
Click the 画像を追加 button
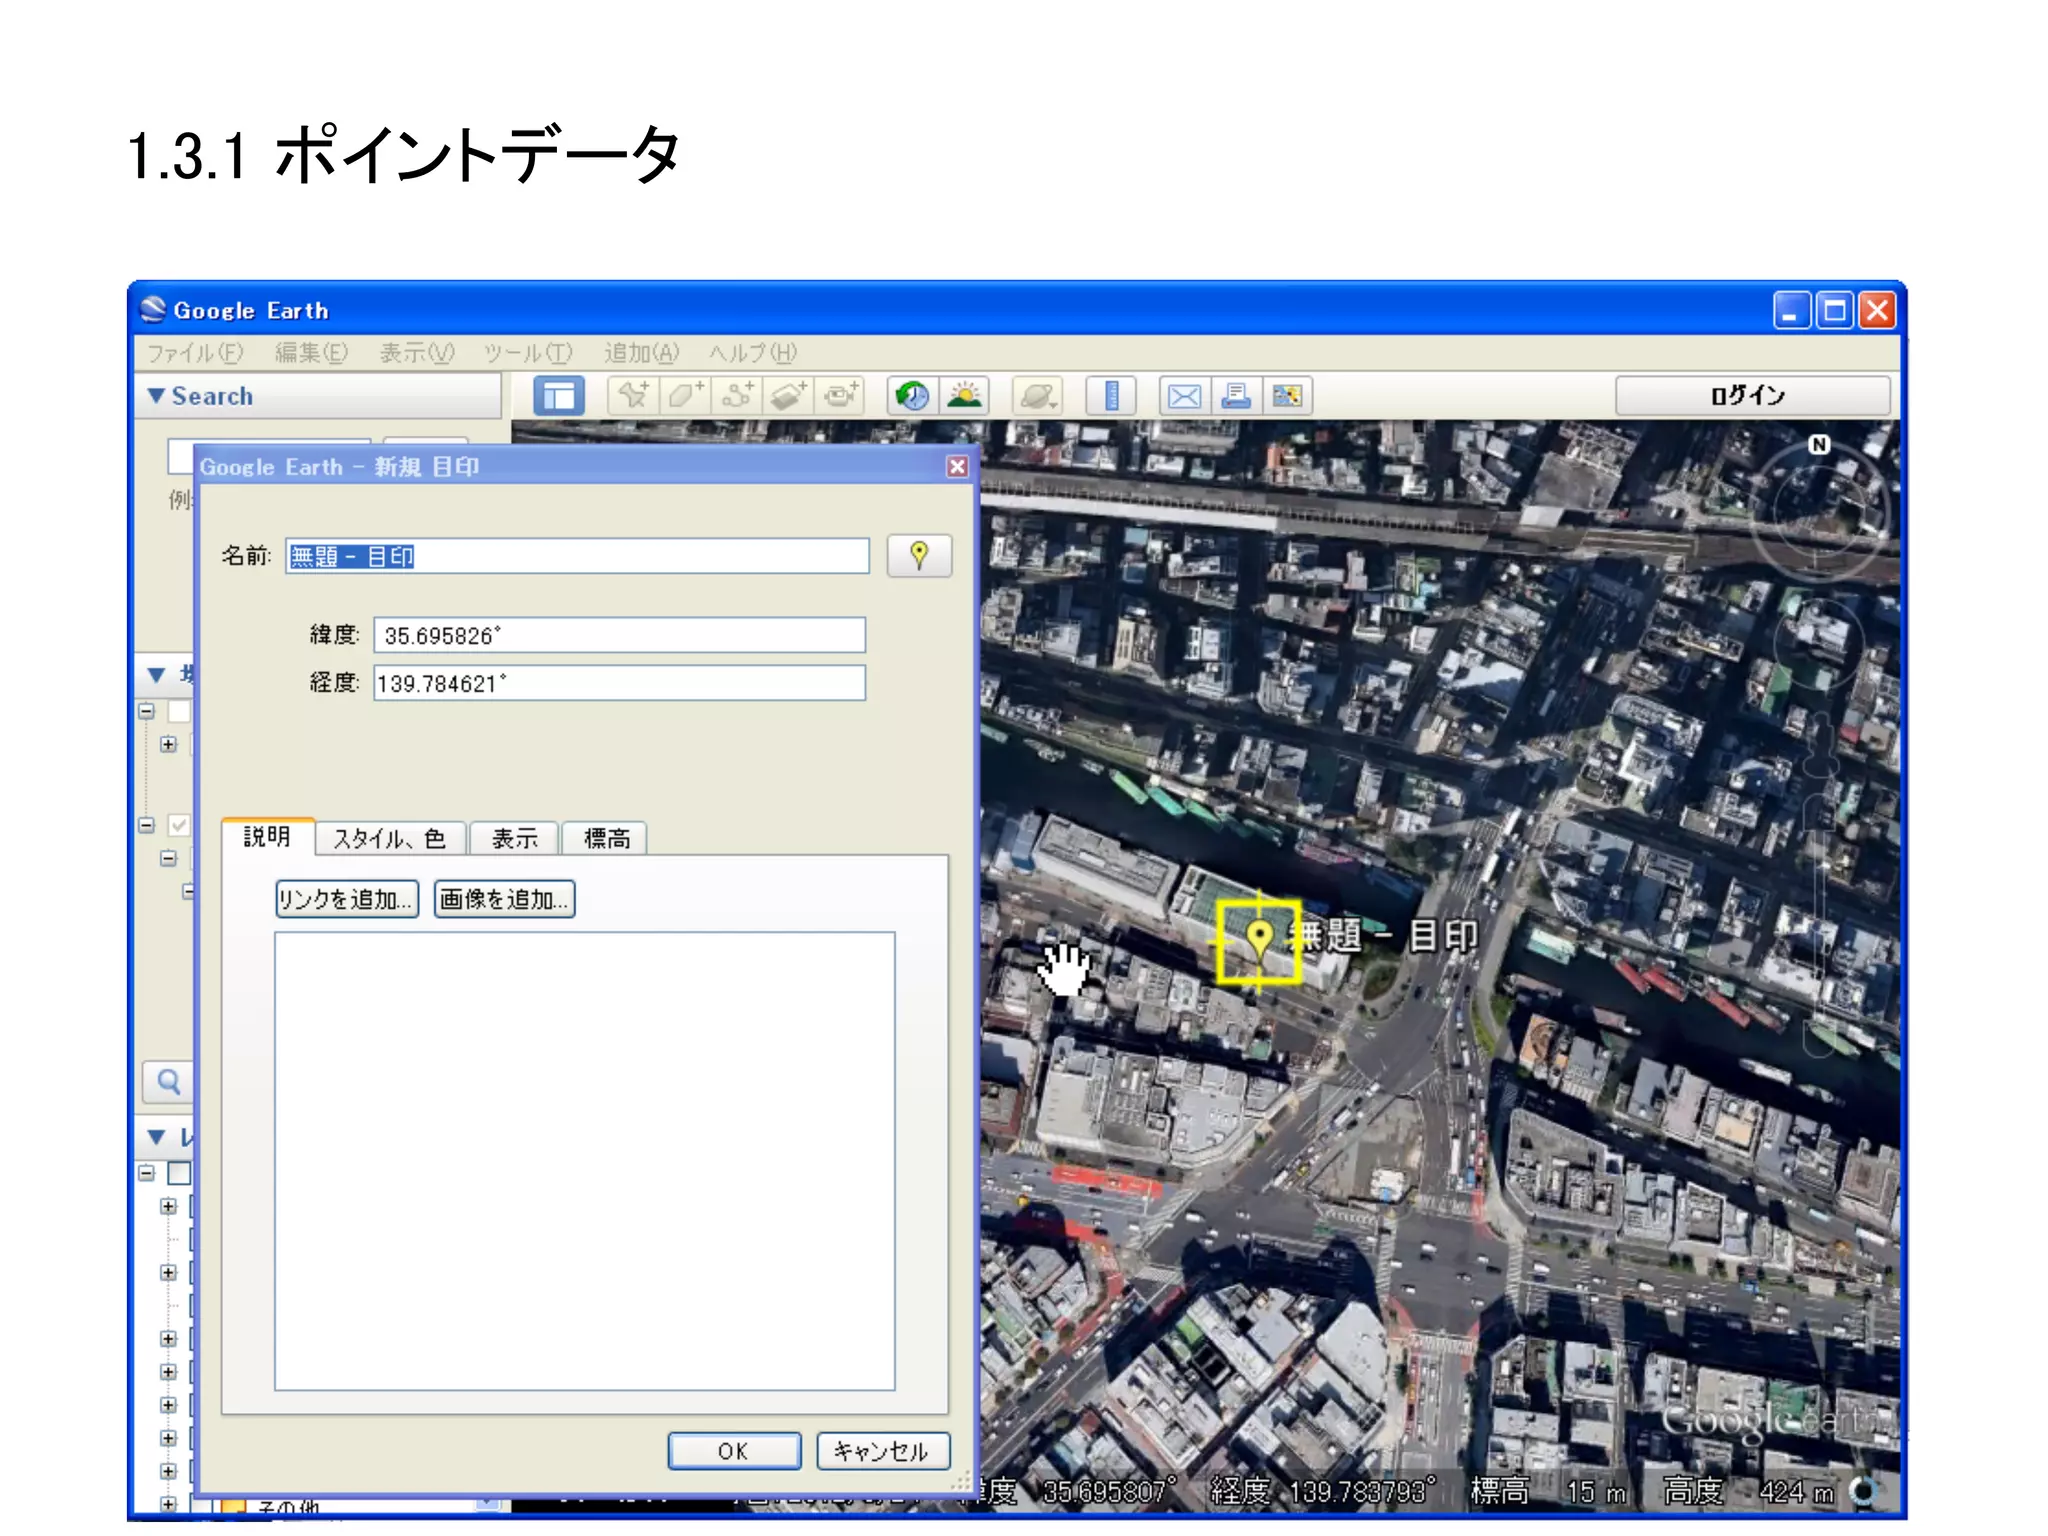coord(504,899)
